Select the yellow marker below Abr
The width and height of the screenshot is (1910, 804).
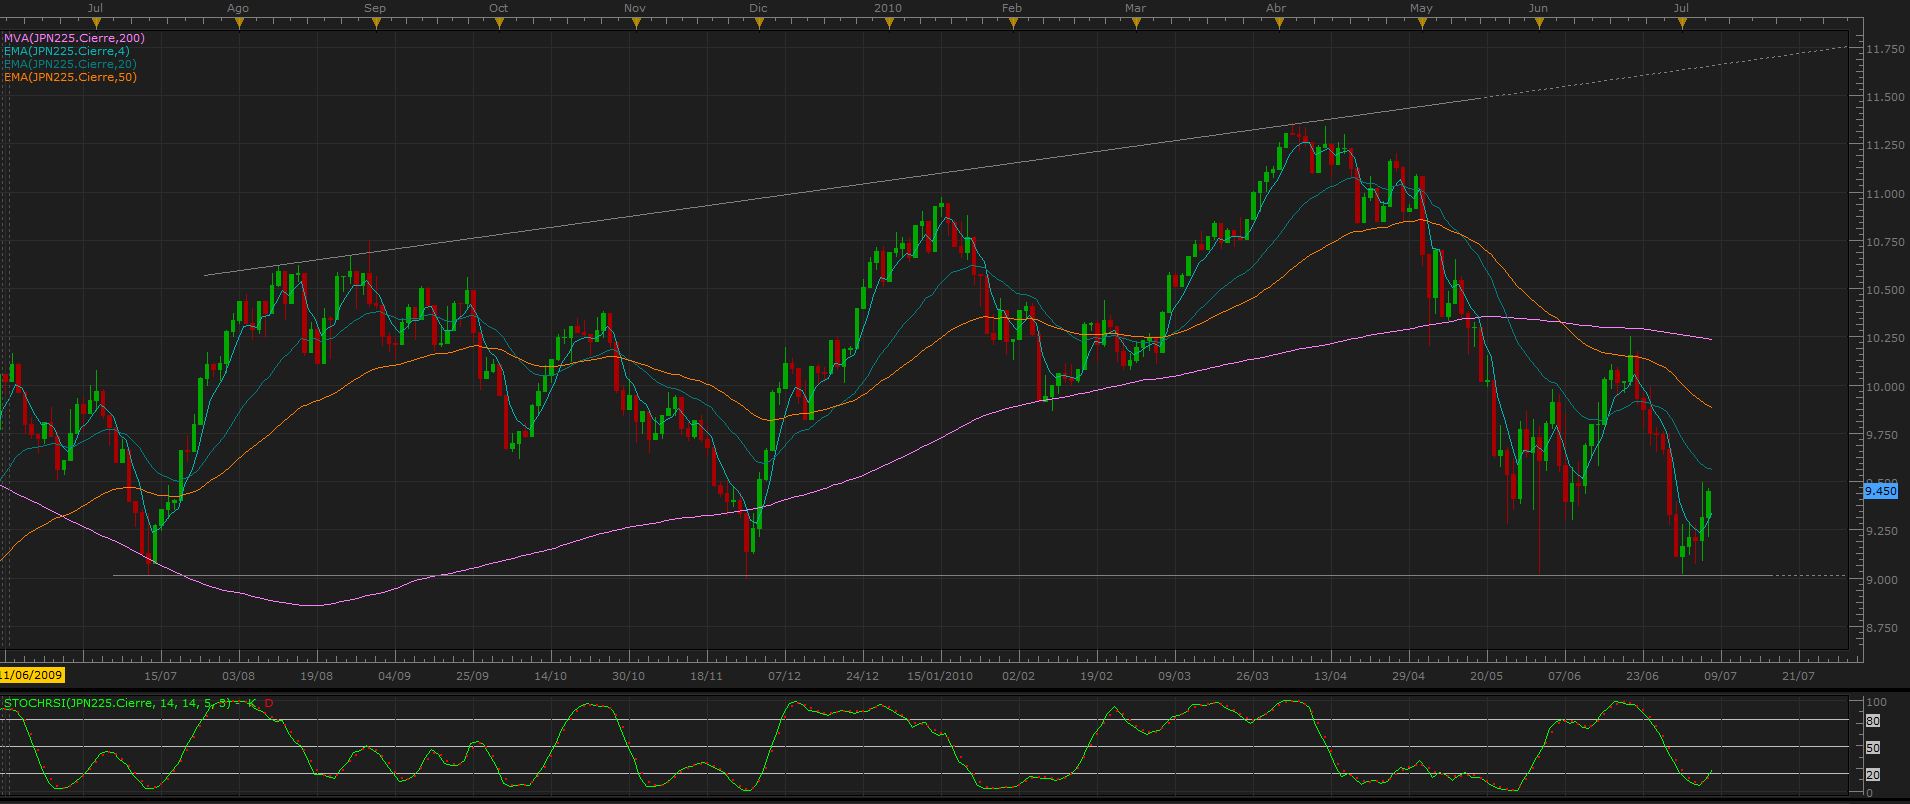(x=1279, y=24)
